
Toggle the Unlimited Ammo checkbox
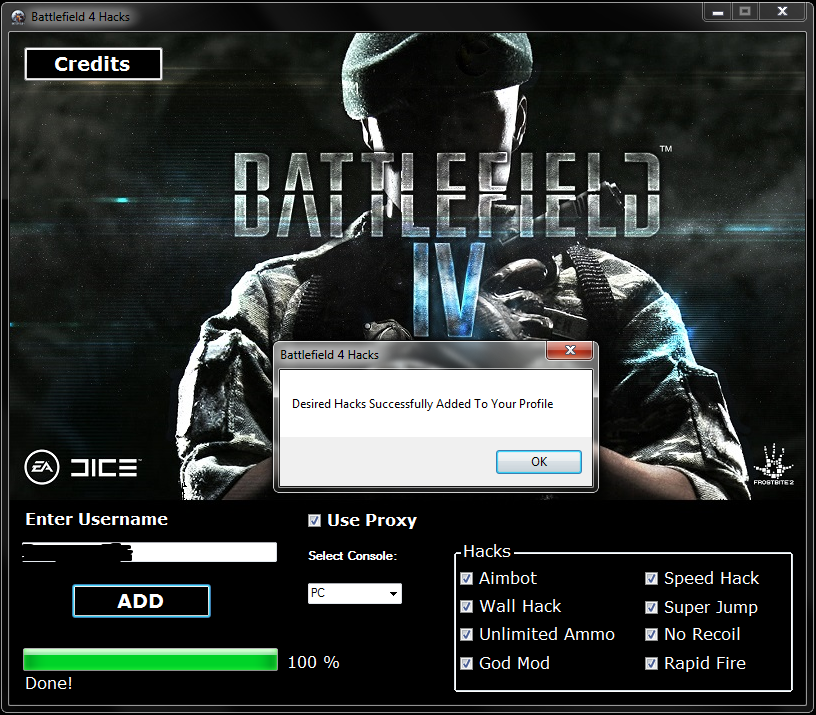pos(467,634)
